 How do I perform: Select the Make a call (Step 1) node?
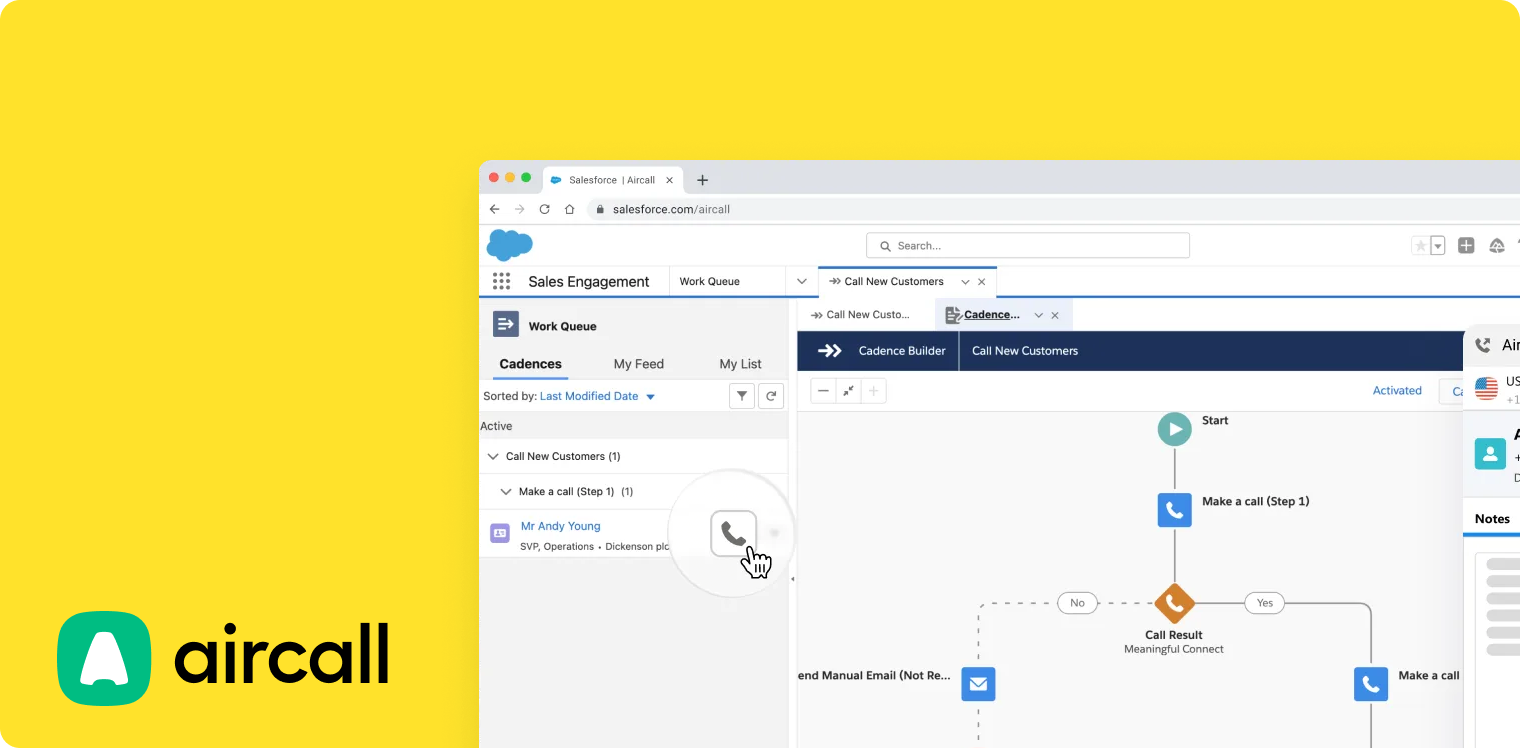[x=1174, y=509]
